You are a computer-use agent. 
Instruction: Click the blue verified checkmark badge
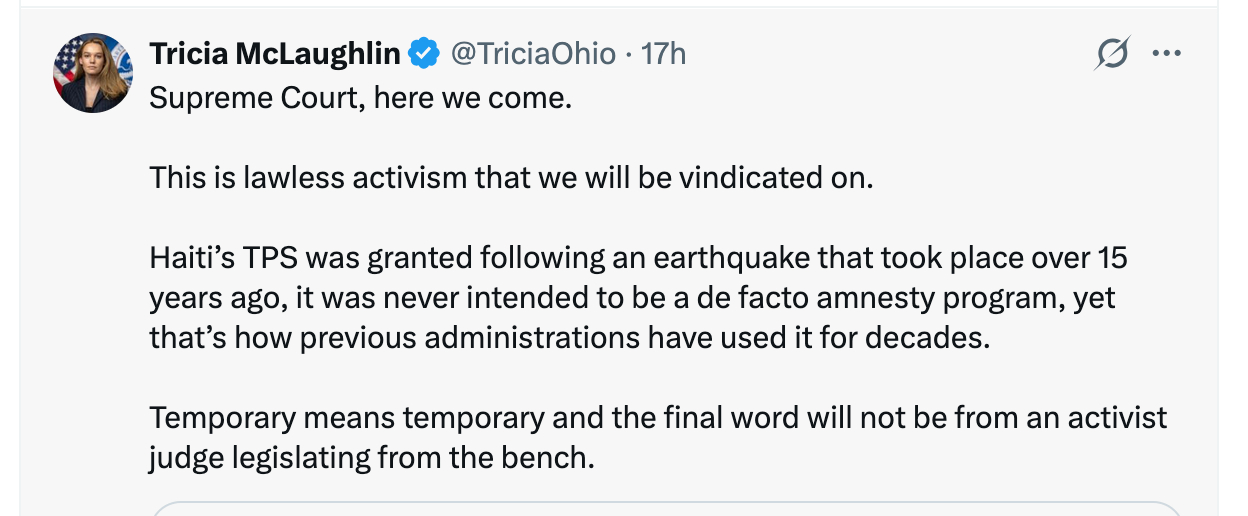[x=425, y=53]
